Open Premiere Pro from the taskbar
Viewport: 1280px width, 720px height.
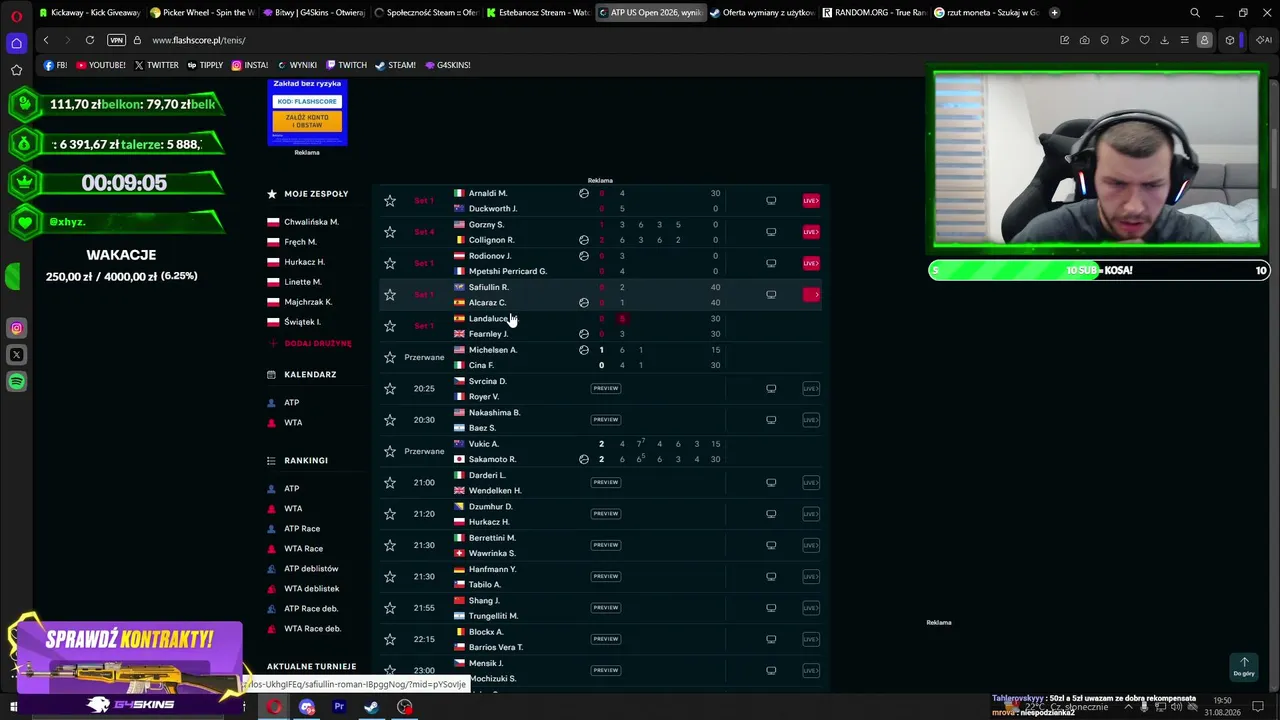(339, 707)
